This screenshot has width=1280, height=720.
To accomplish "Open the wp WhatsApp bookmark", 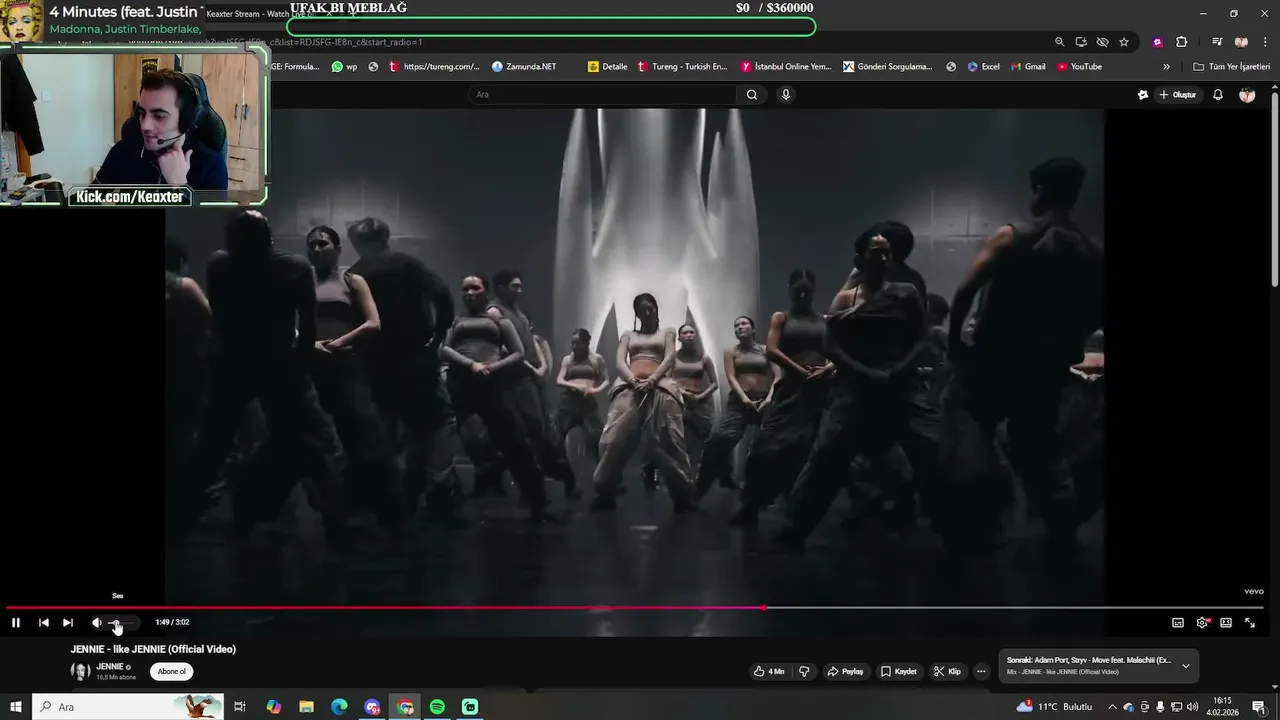I will pos(344,67).
